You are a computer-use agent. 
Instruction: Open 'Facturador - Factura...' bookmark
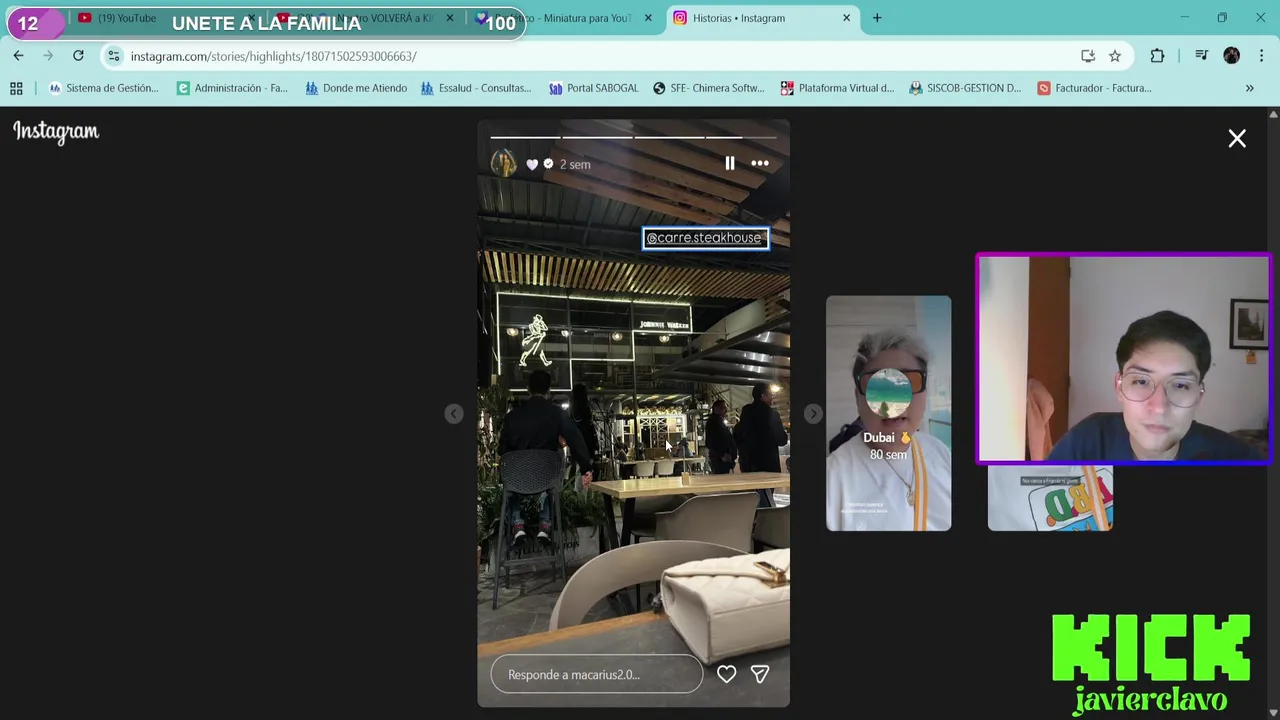(x=1094, y=88)
